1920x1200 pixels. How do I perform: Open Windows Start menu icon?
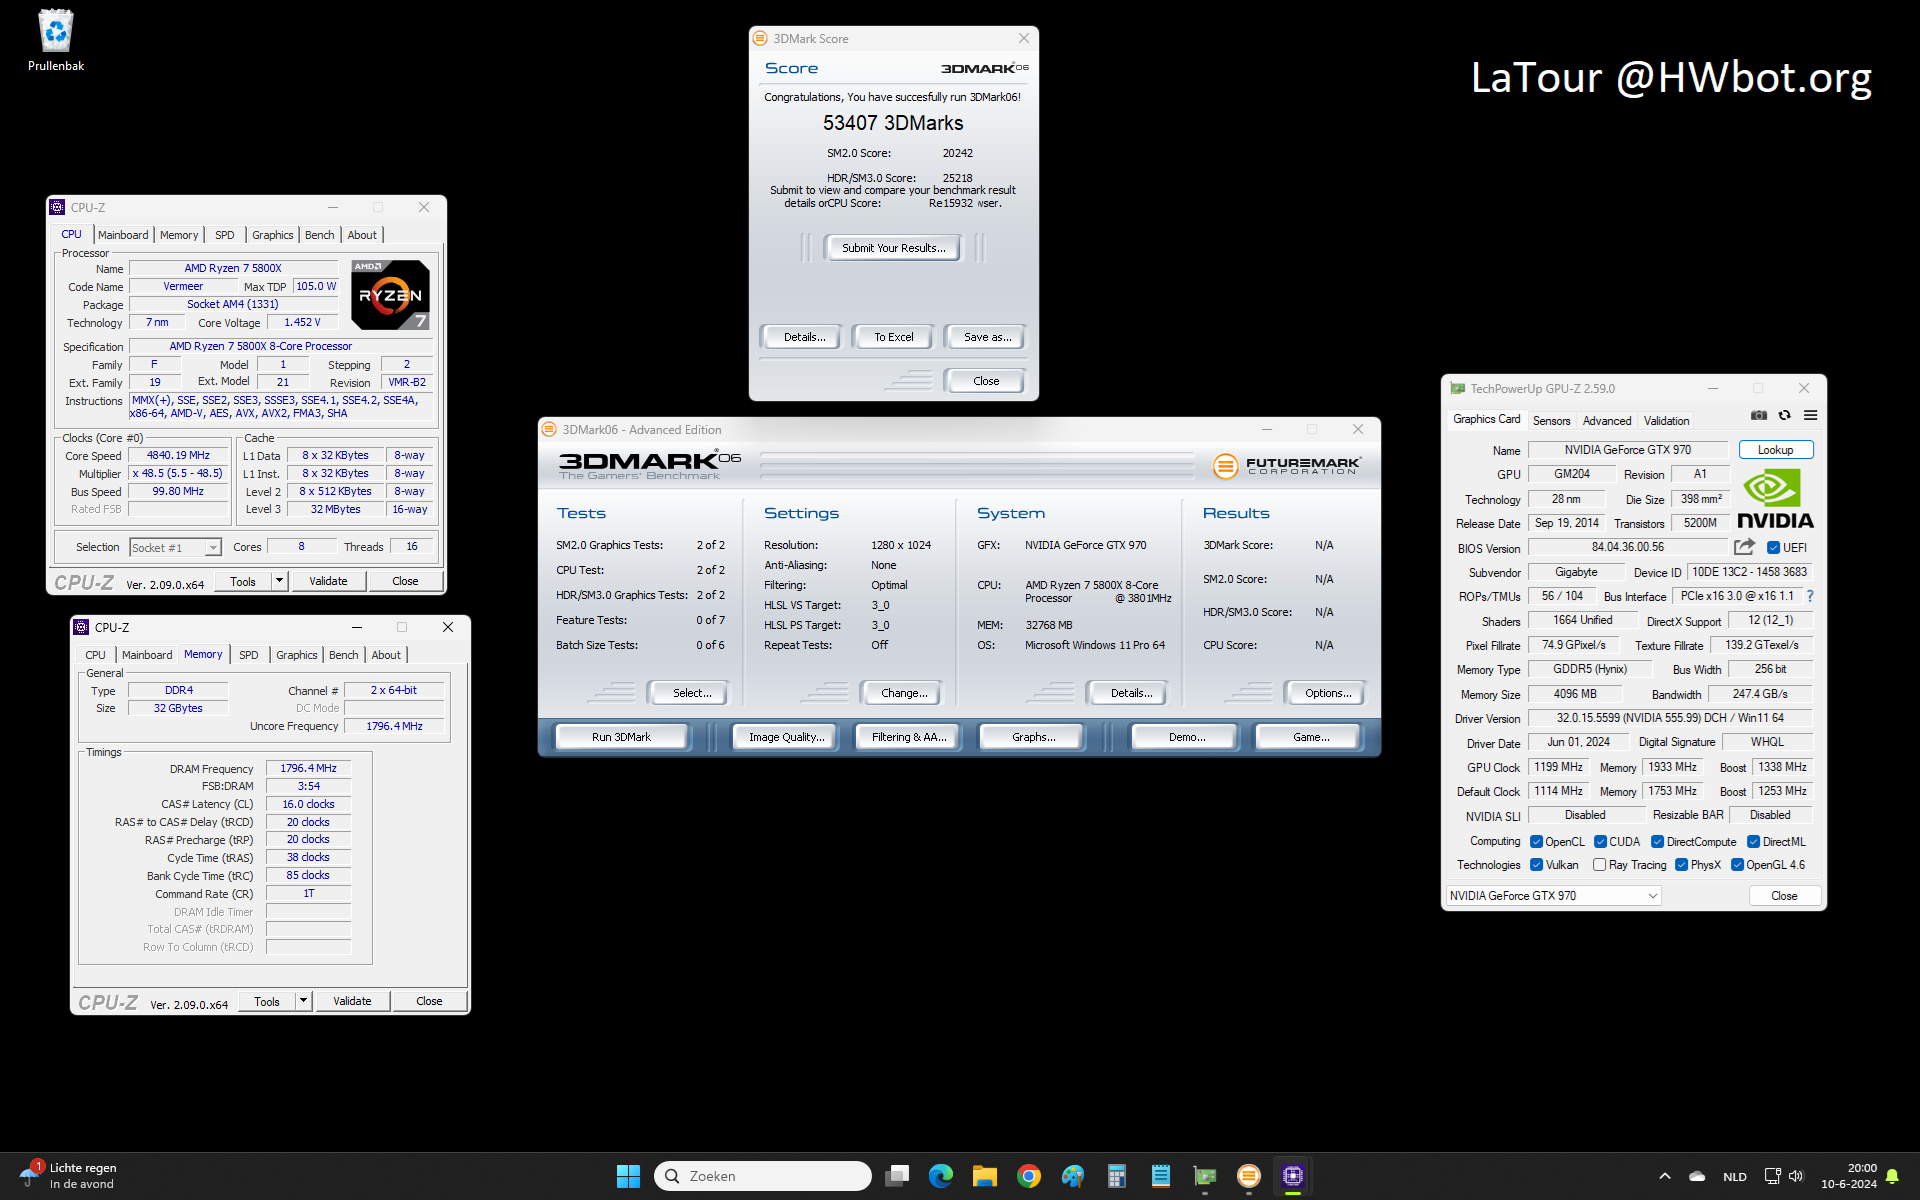tap(628, 1176)
